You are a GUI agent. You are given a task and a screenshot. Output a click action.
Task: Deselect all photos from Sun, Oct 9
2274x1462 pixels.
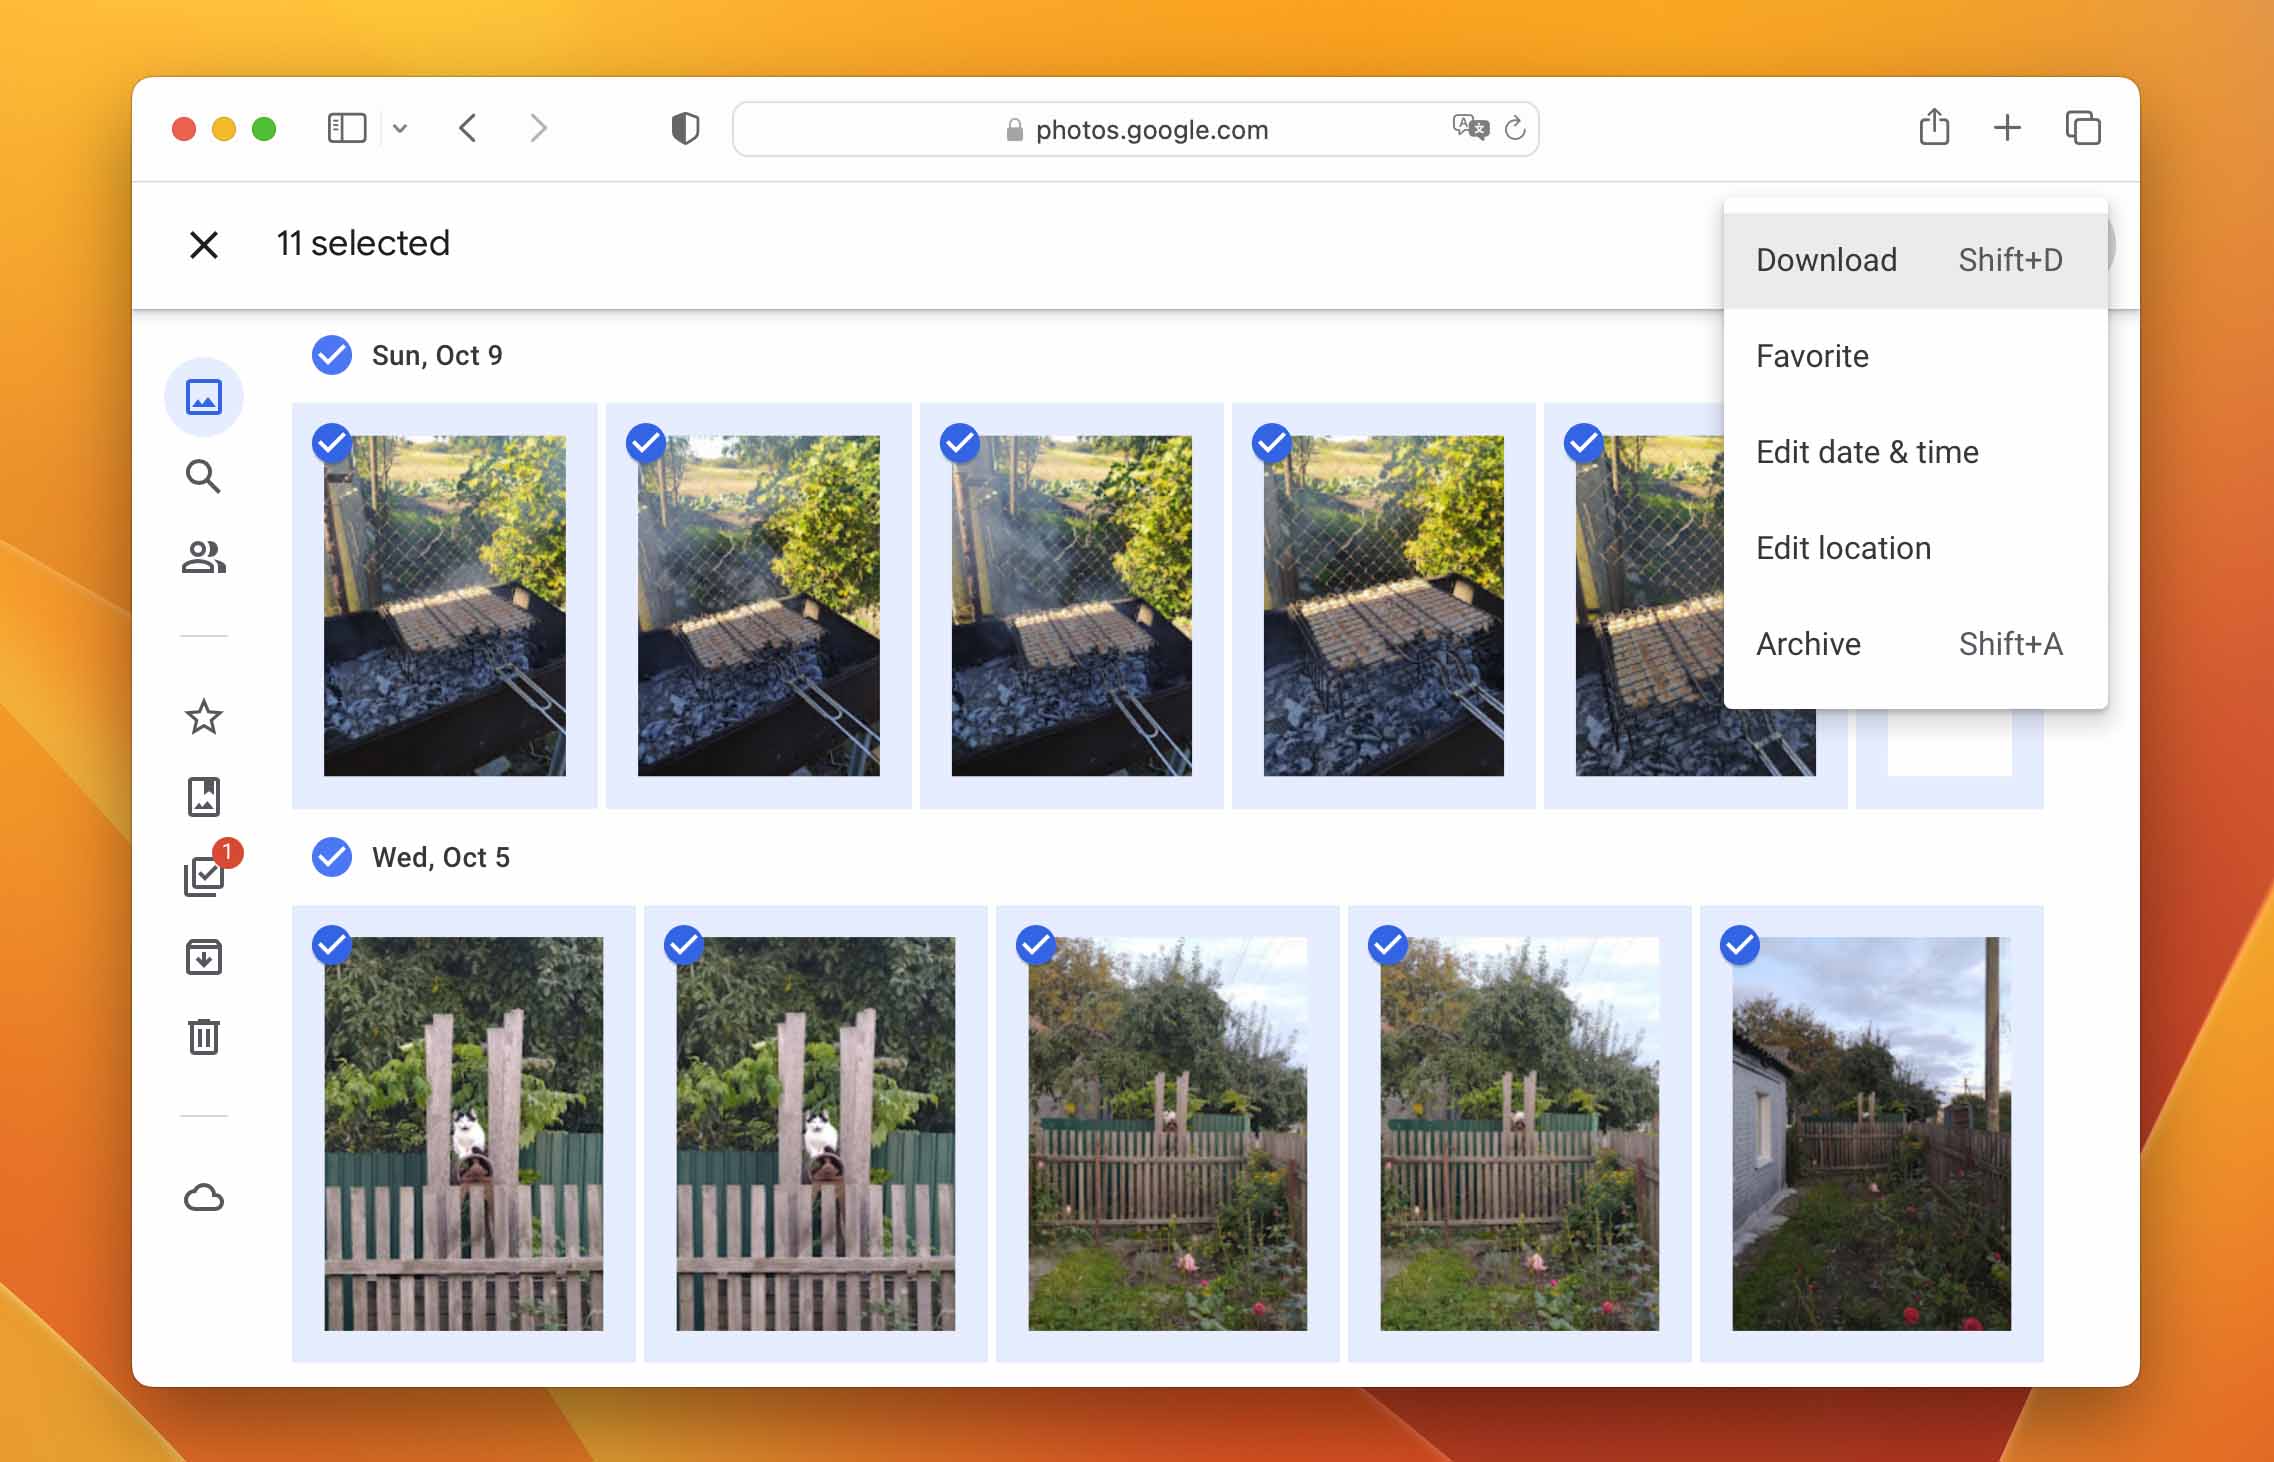point(332,355)
